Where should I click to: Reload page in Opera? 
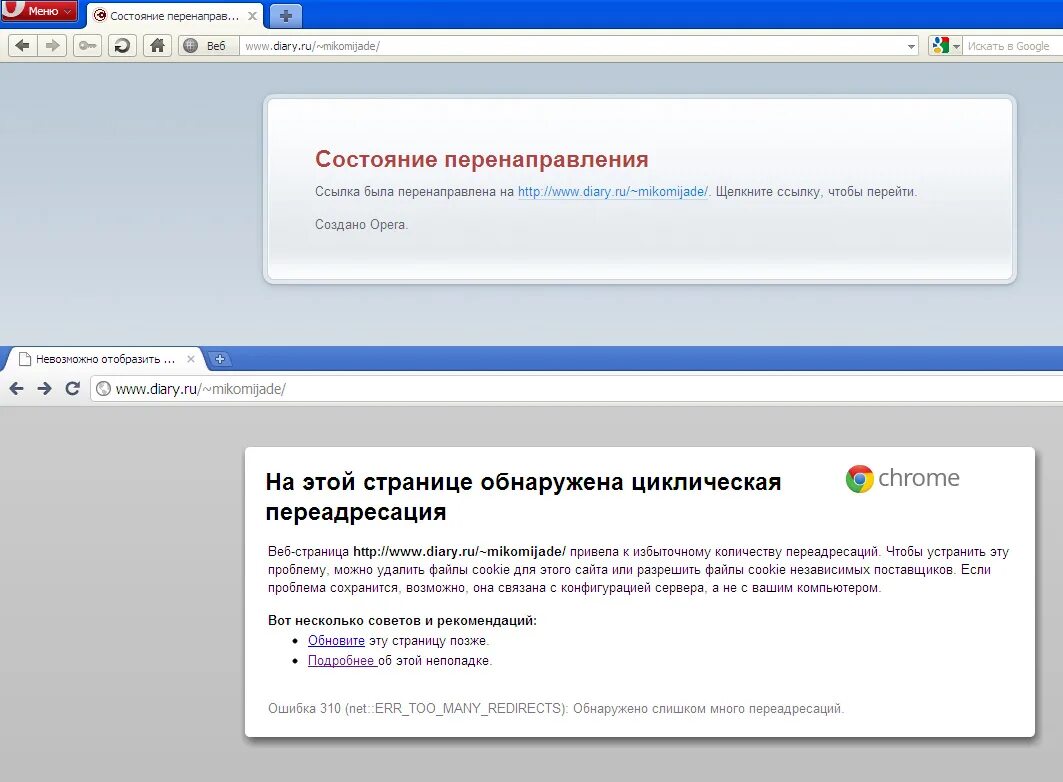pos(123,45)
